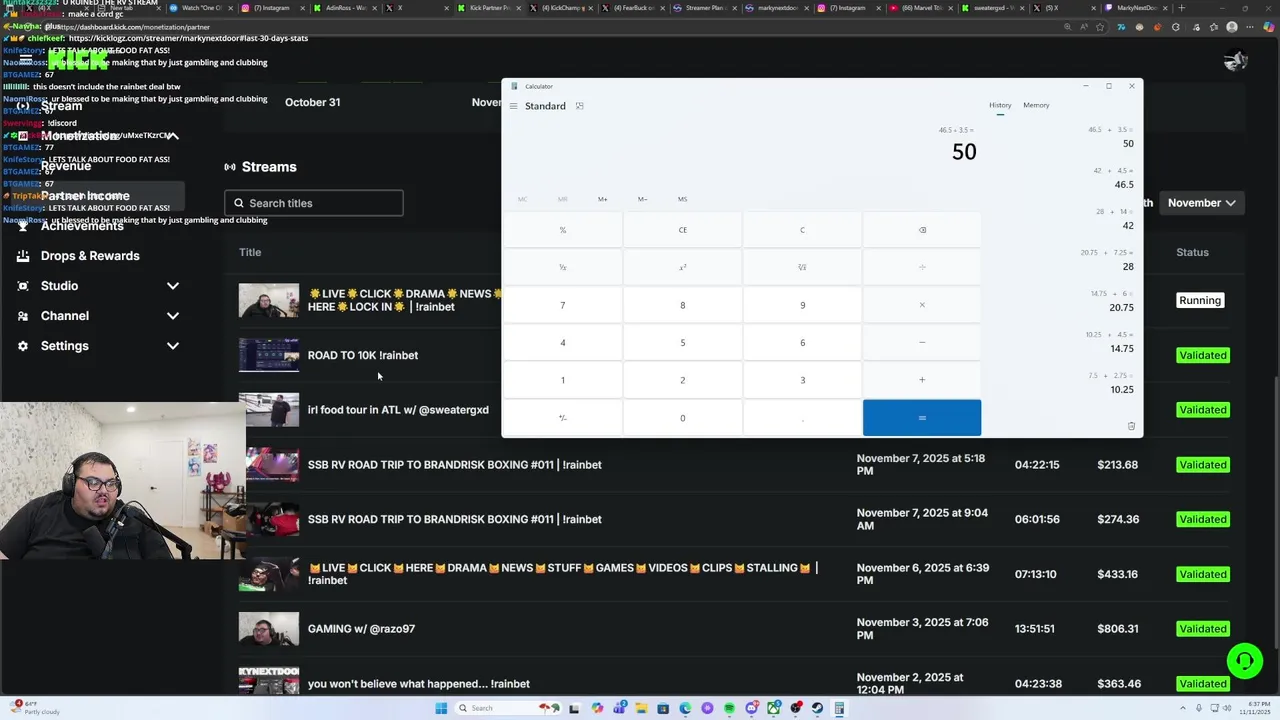Image resolution: width=1280 pixels, height=720 pixels.
Task: Click the square root key in Calculator
Action: [802, 267]
